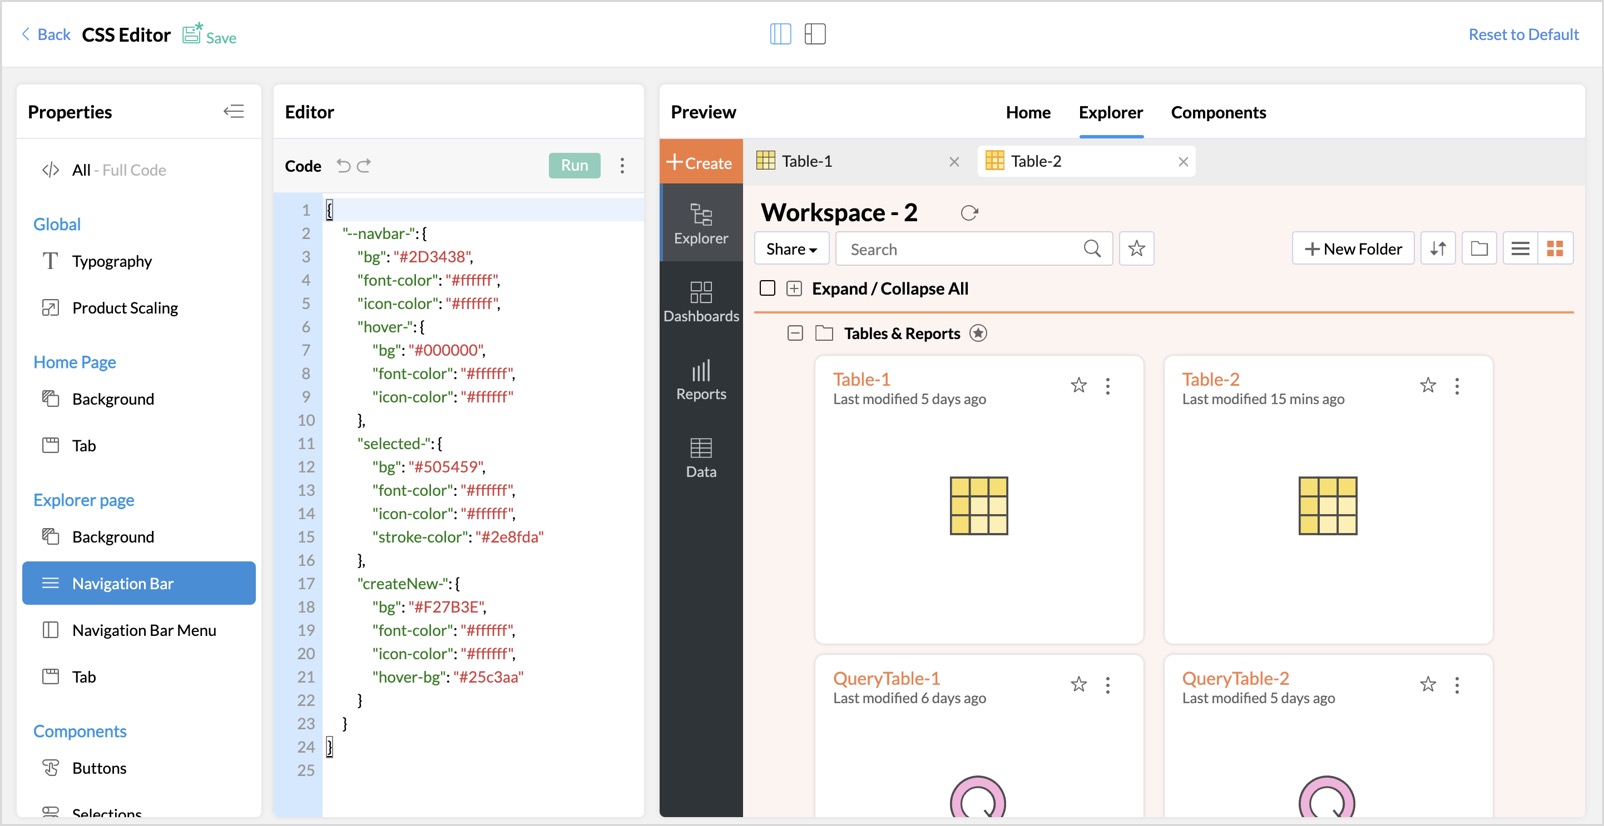Switch to the two-column layout icon
Screen dimensions: 1604x826
[781, 34]
